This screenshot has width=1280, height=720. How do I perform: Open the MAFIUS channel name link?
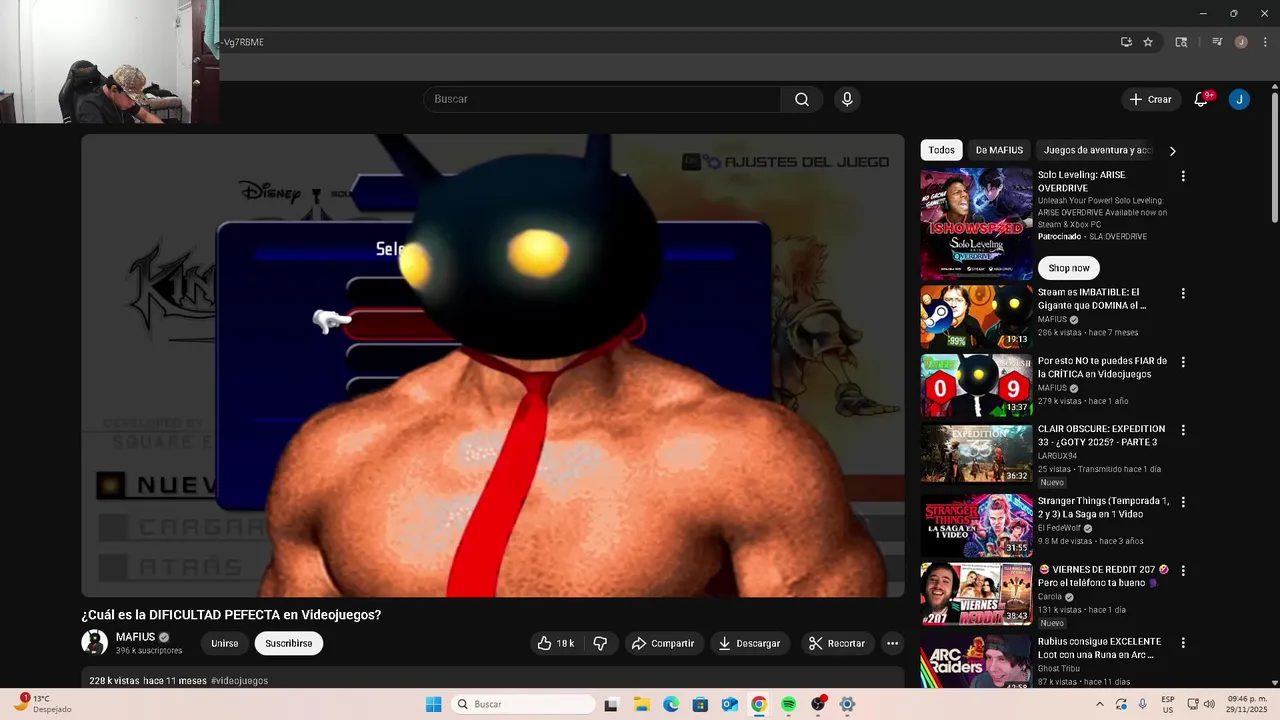click(x=135, y=637)
